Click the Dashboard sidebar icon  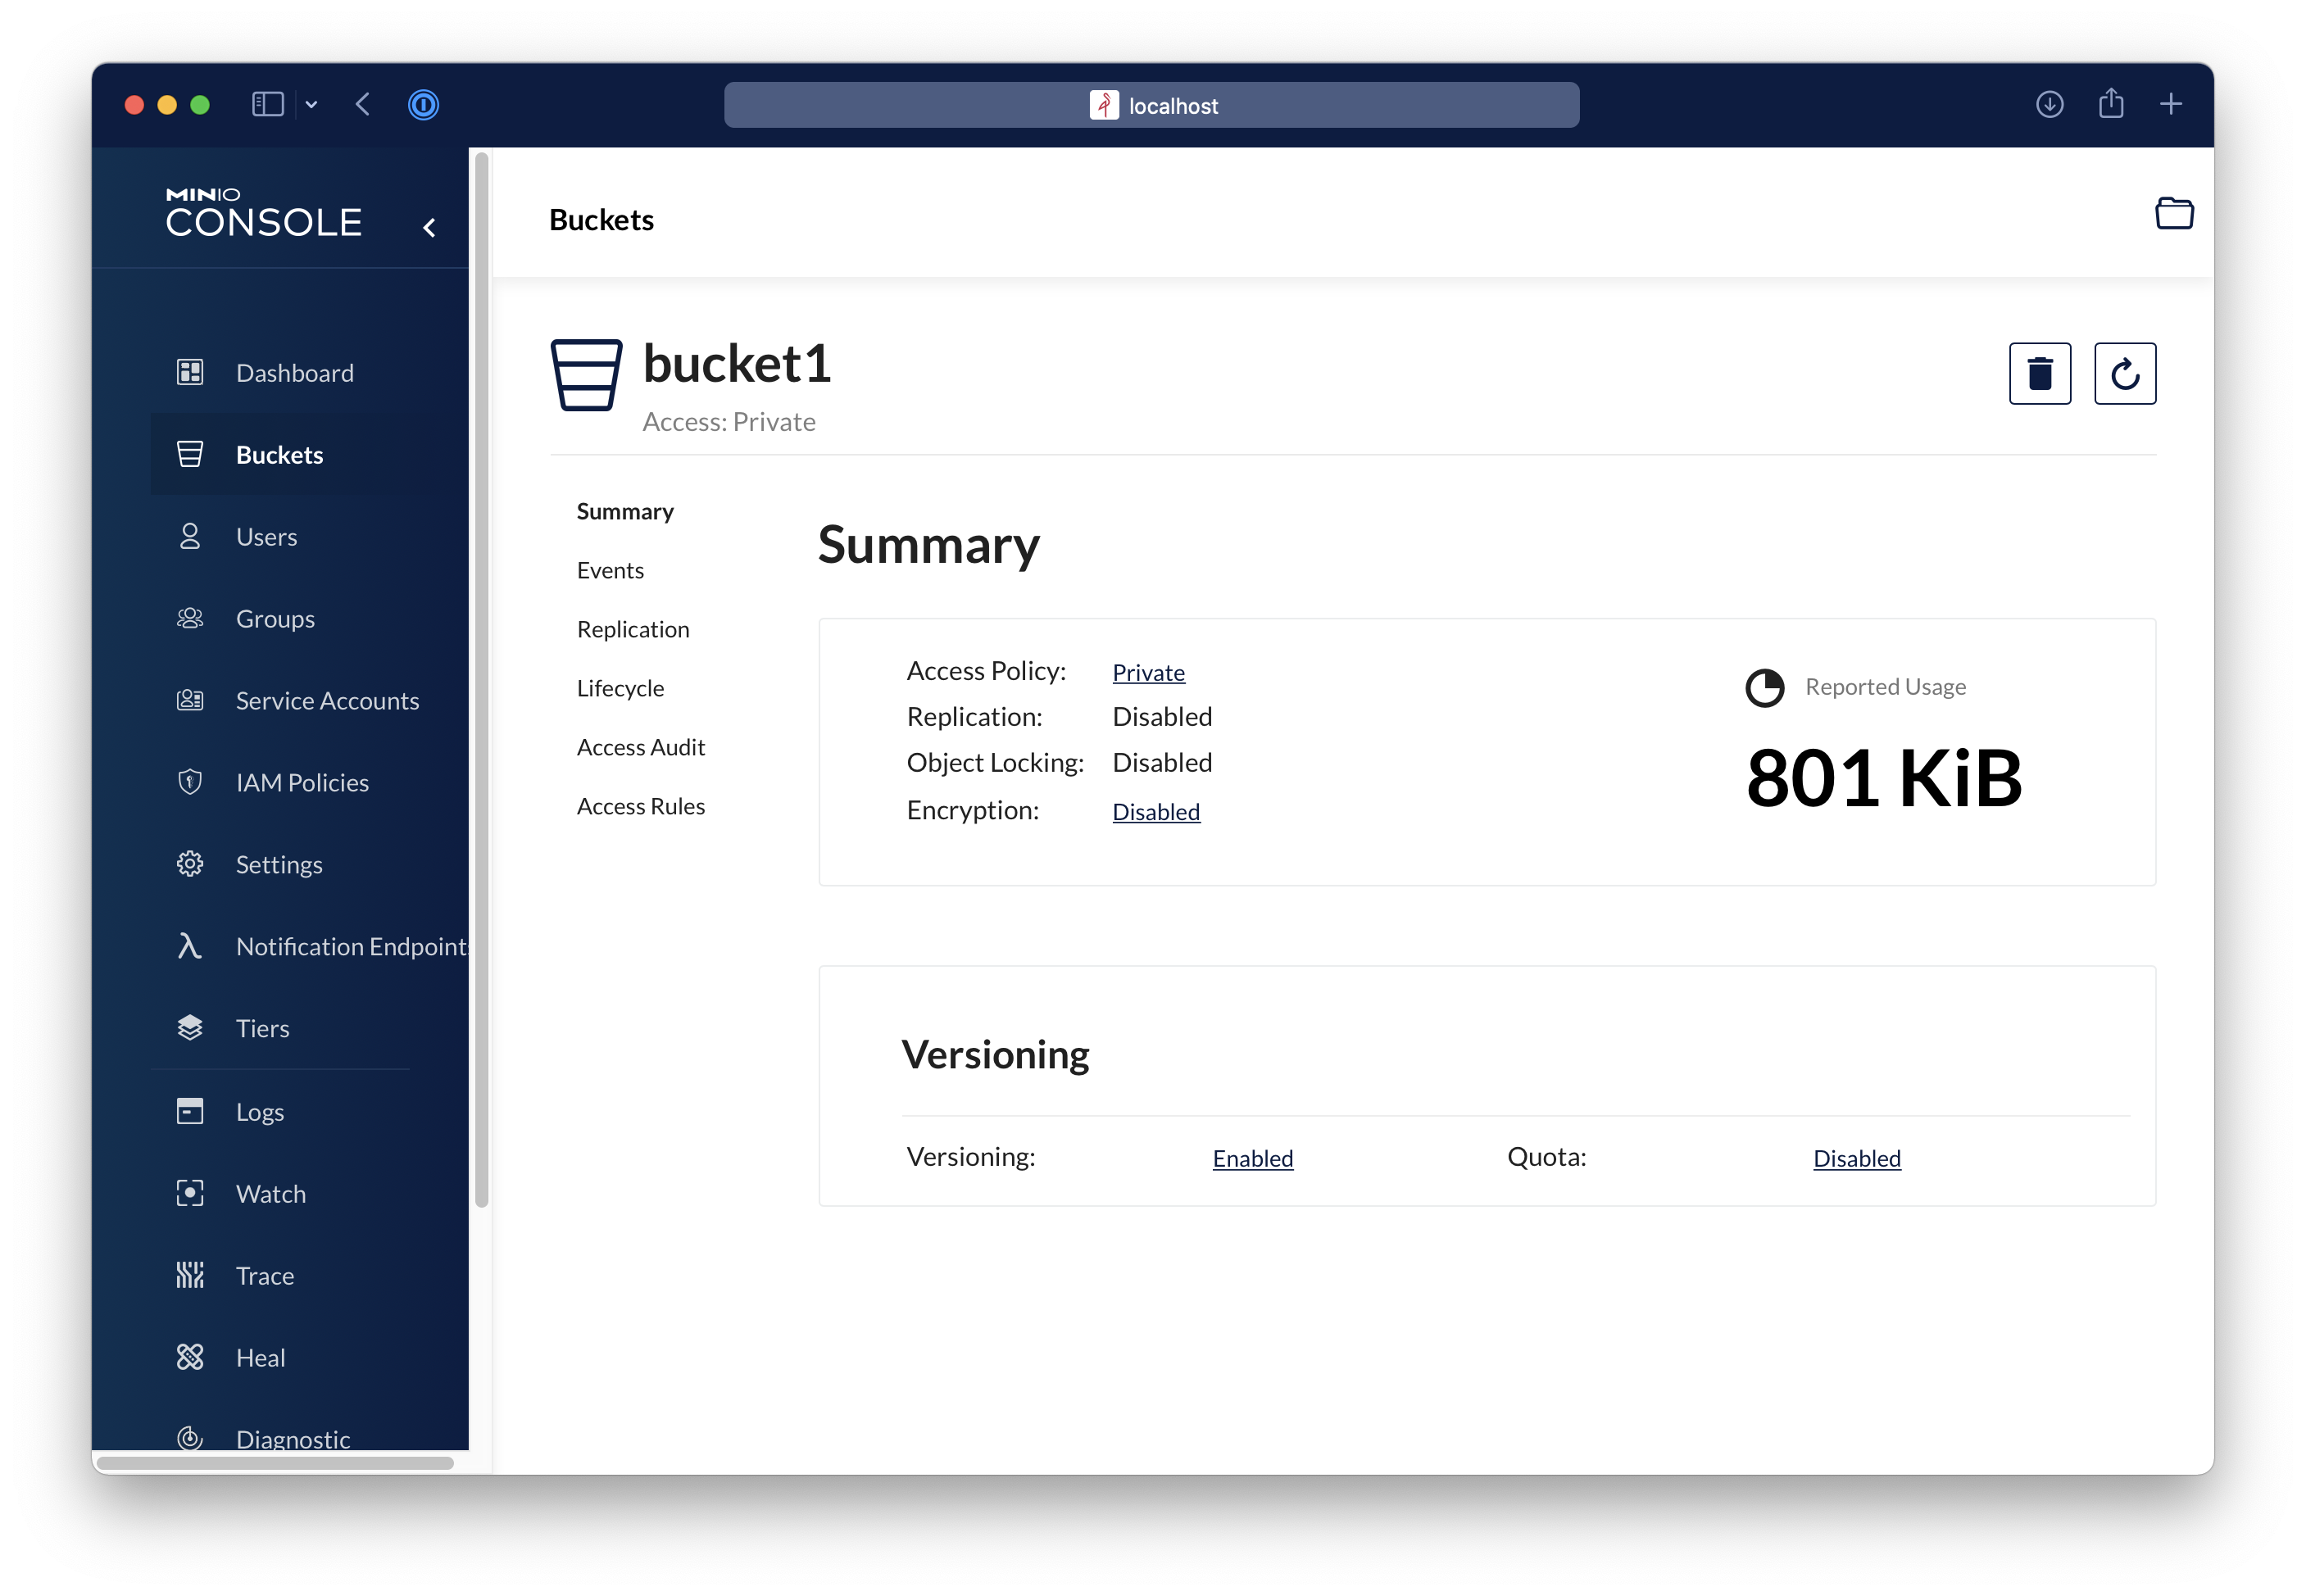pyautogui.click(x=190, y=373)
